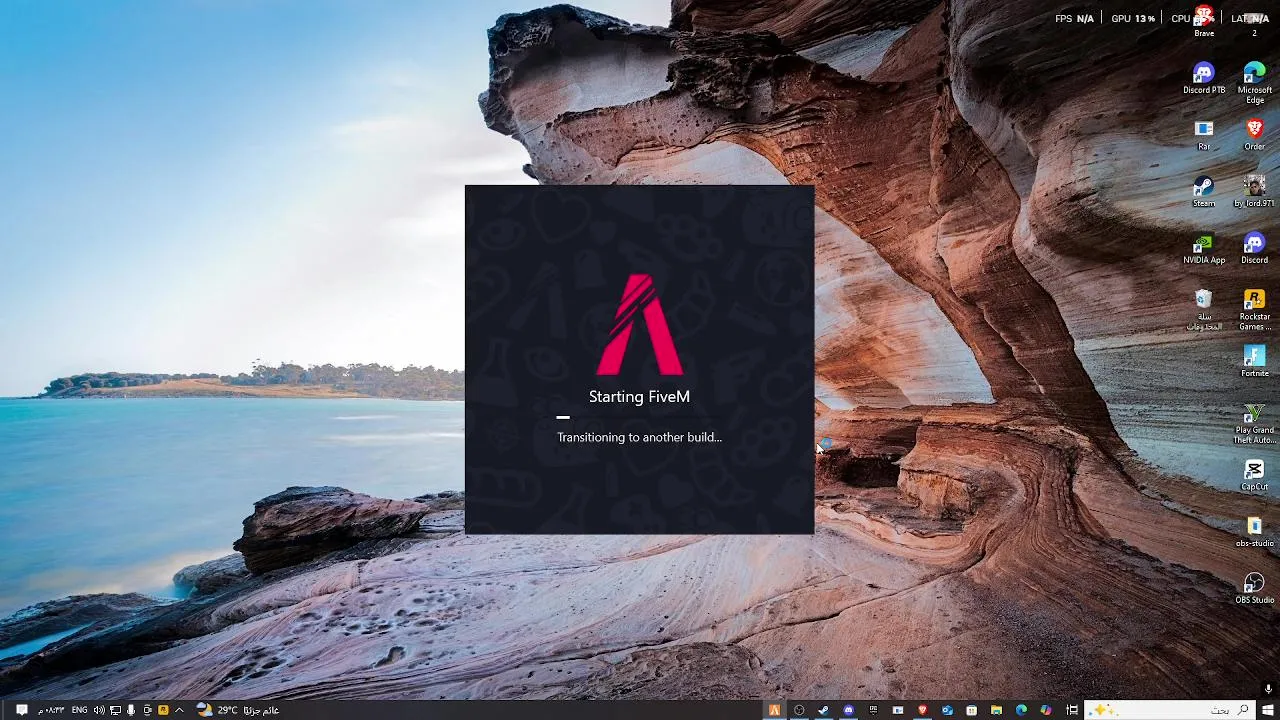Open the Discord PTB desktop shortcut

[1204, 78]
